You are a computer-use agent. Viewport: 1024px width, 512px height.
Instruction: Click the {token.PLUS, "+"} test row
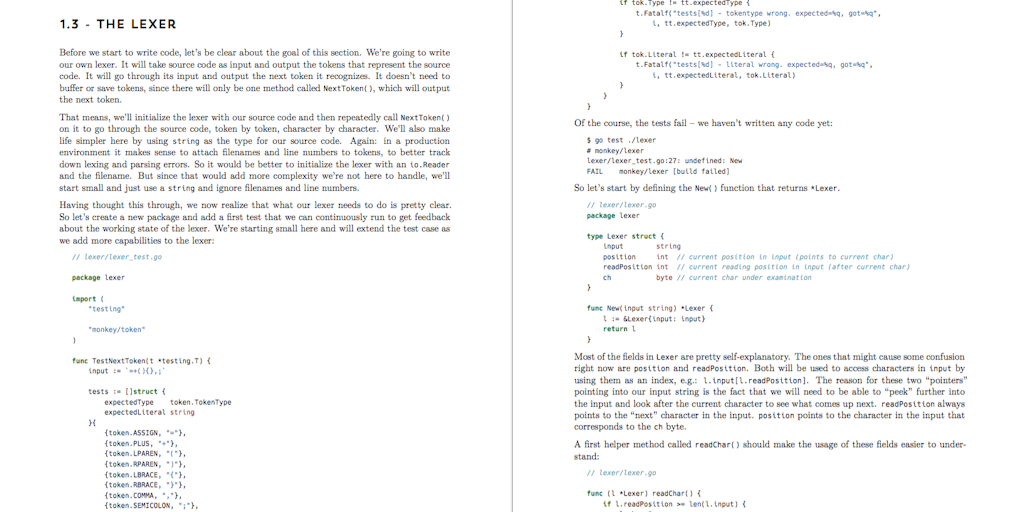point(142,443)
